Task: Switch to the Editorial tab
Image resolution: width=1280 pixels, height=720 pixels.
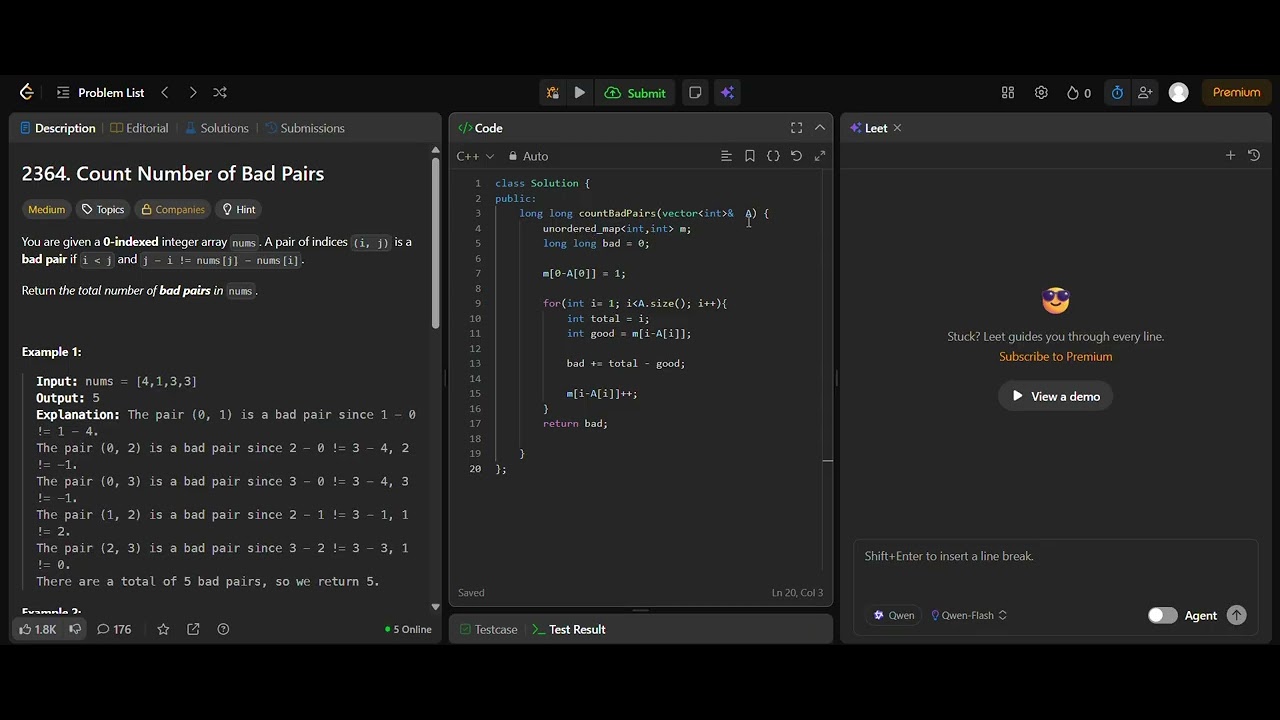Action: point(139,128)
